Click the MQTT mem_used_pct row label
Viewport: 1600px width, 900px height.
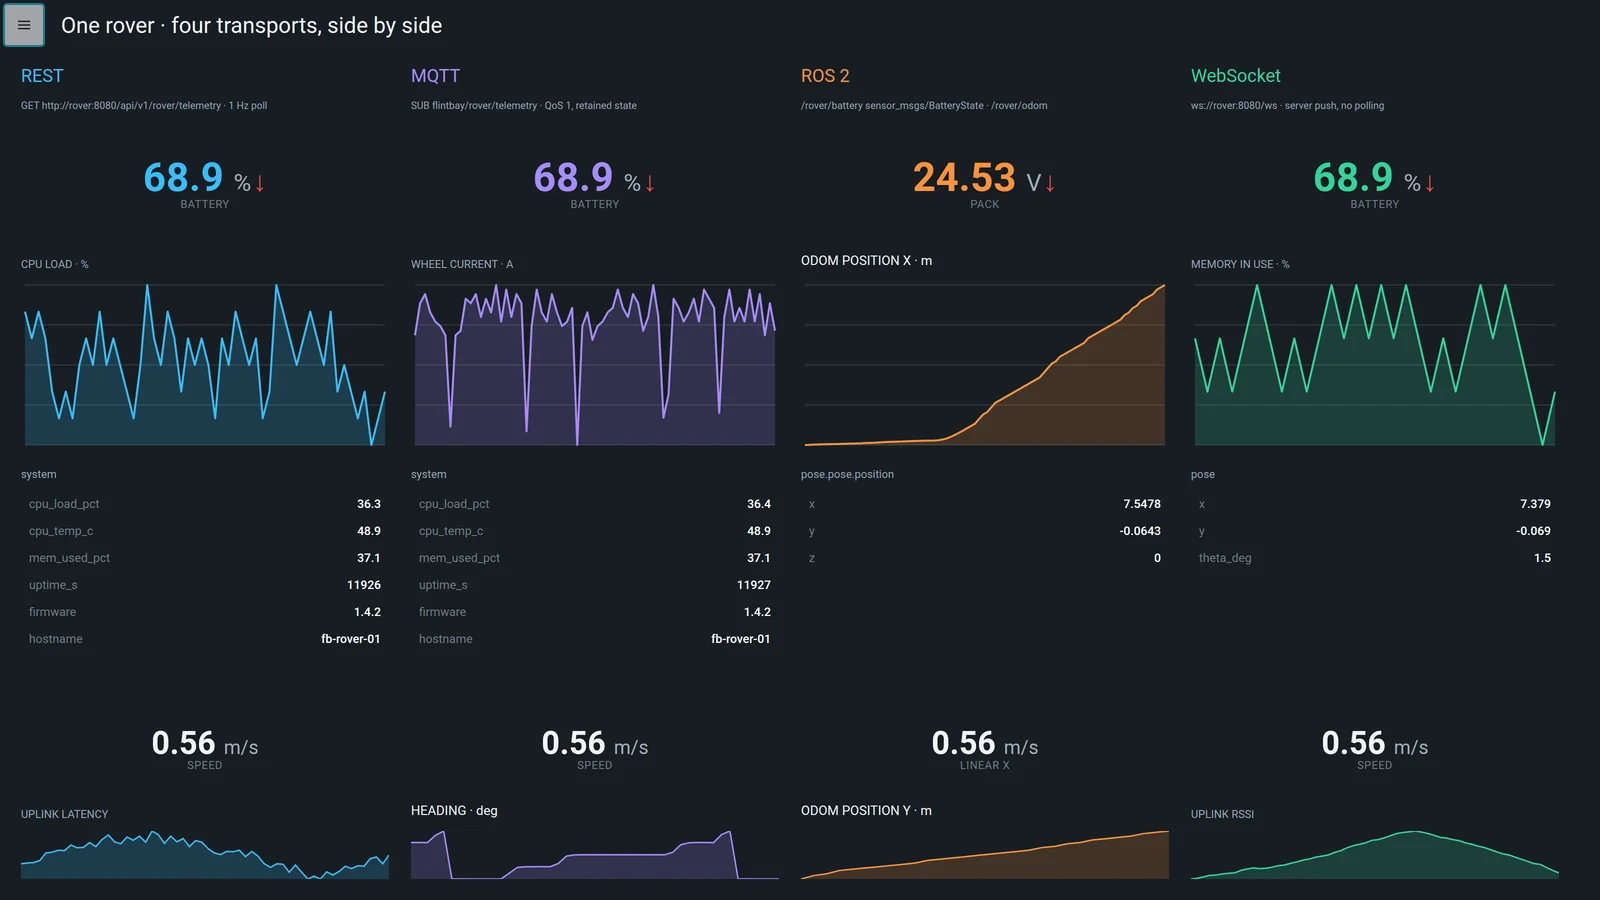[x=459, y=558]
